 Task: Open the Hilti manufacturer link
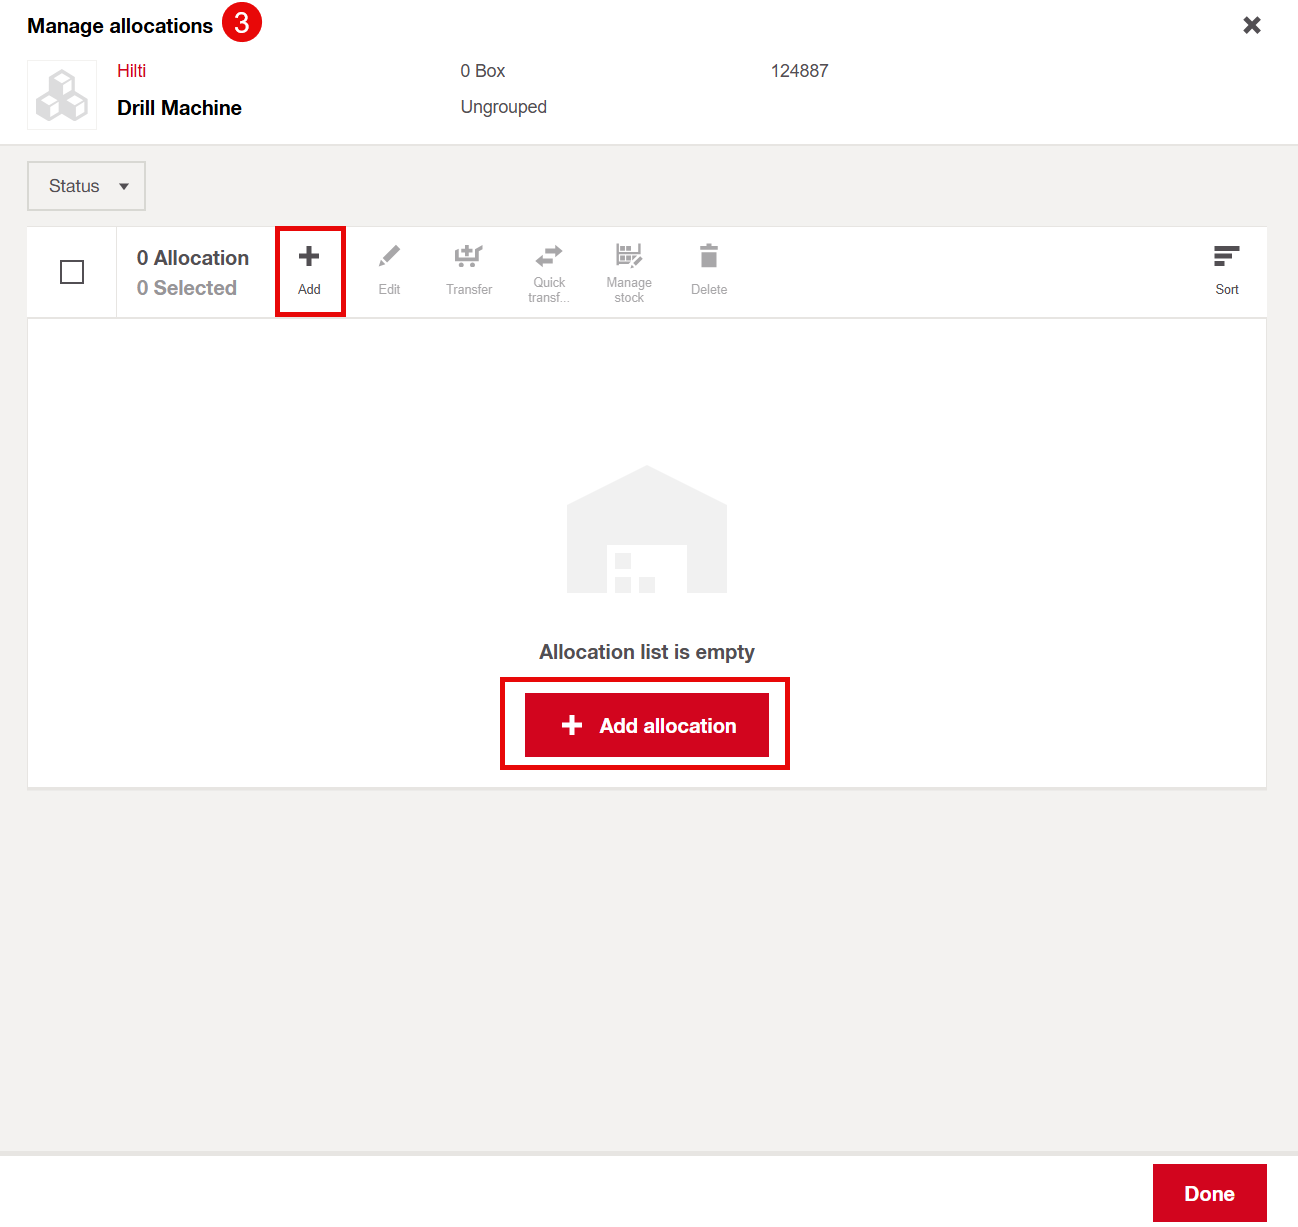click(132, 71)
